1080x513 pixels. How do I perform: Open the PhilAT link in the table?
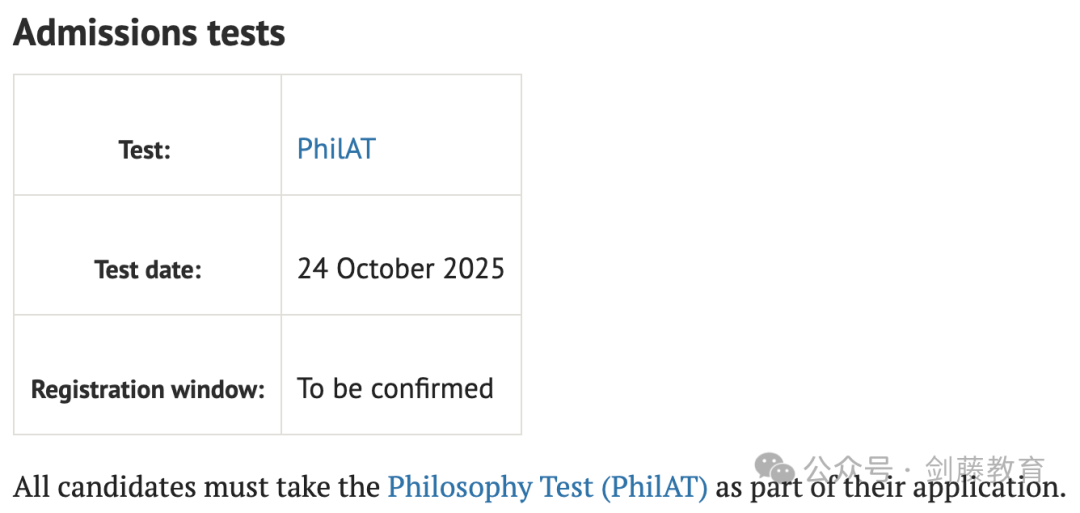pos(336,149)
